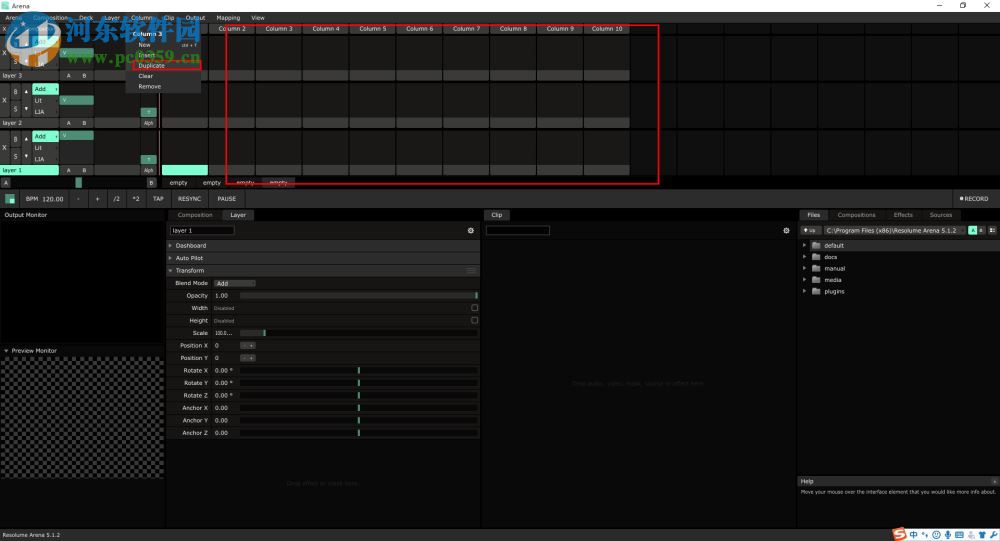Open layer 2 Add blend dropdown

[x=45, y=89]
